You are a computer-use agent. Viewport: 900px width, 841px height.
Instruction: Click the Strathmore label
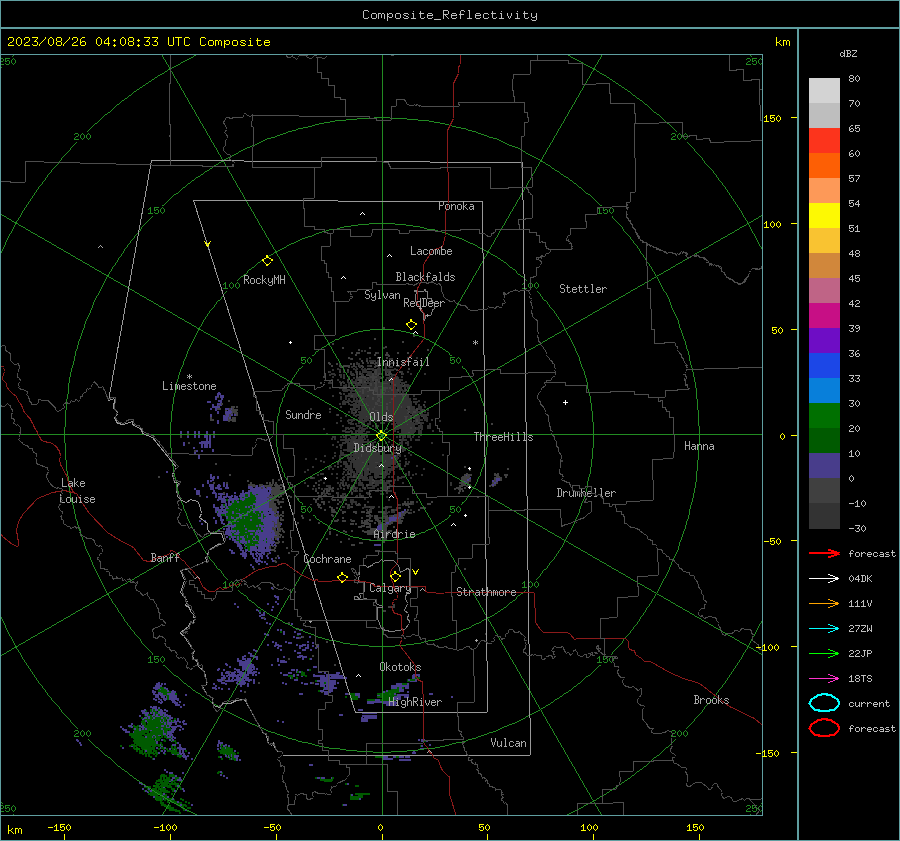coord(486,592)
